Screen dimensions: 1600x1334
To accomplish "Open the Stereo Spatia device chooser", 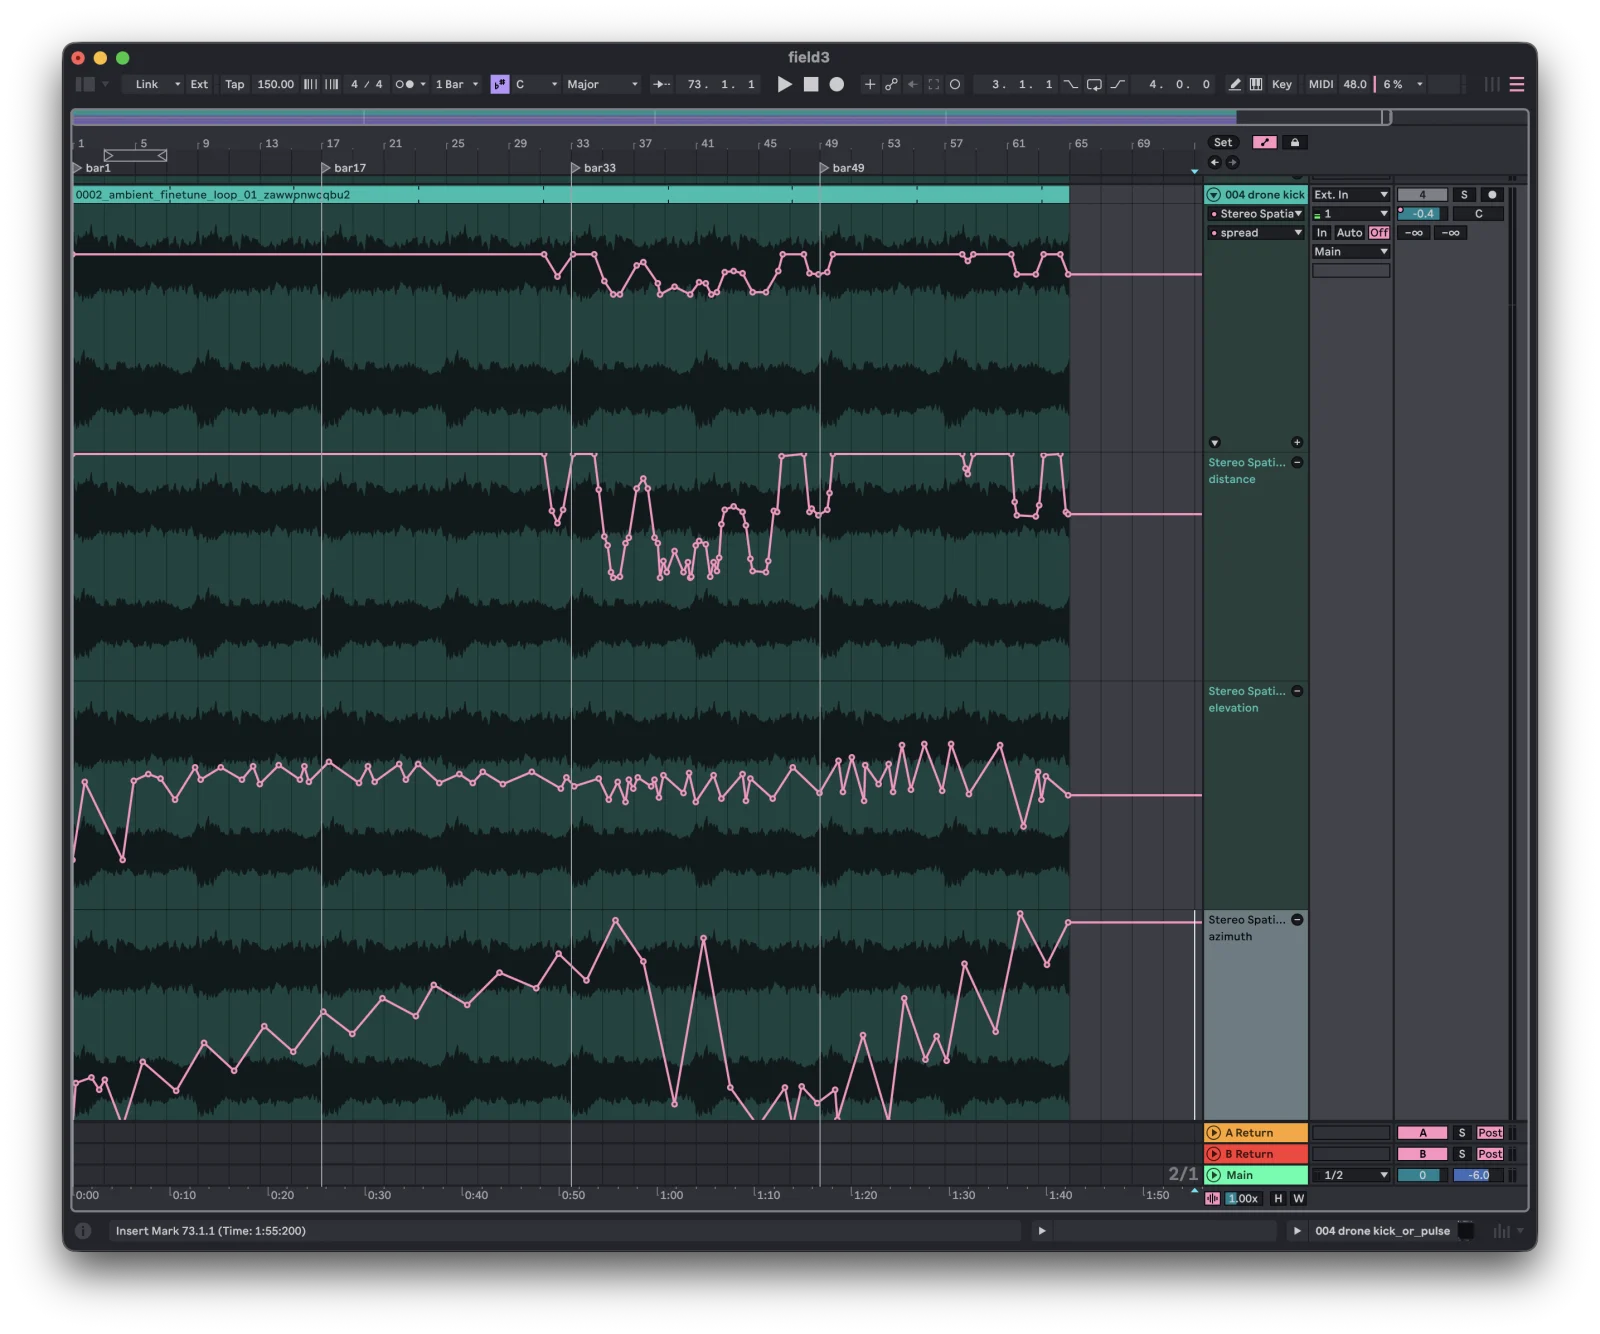I will pyautogui.click(x=1256, y=214).
